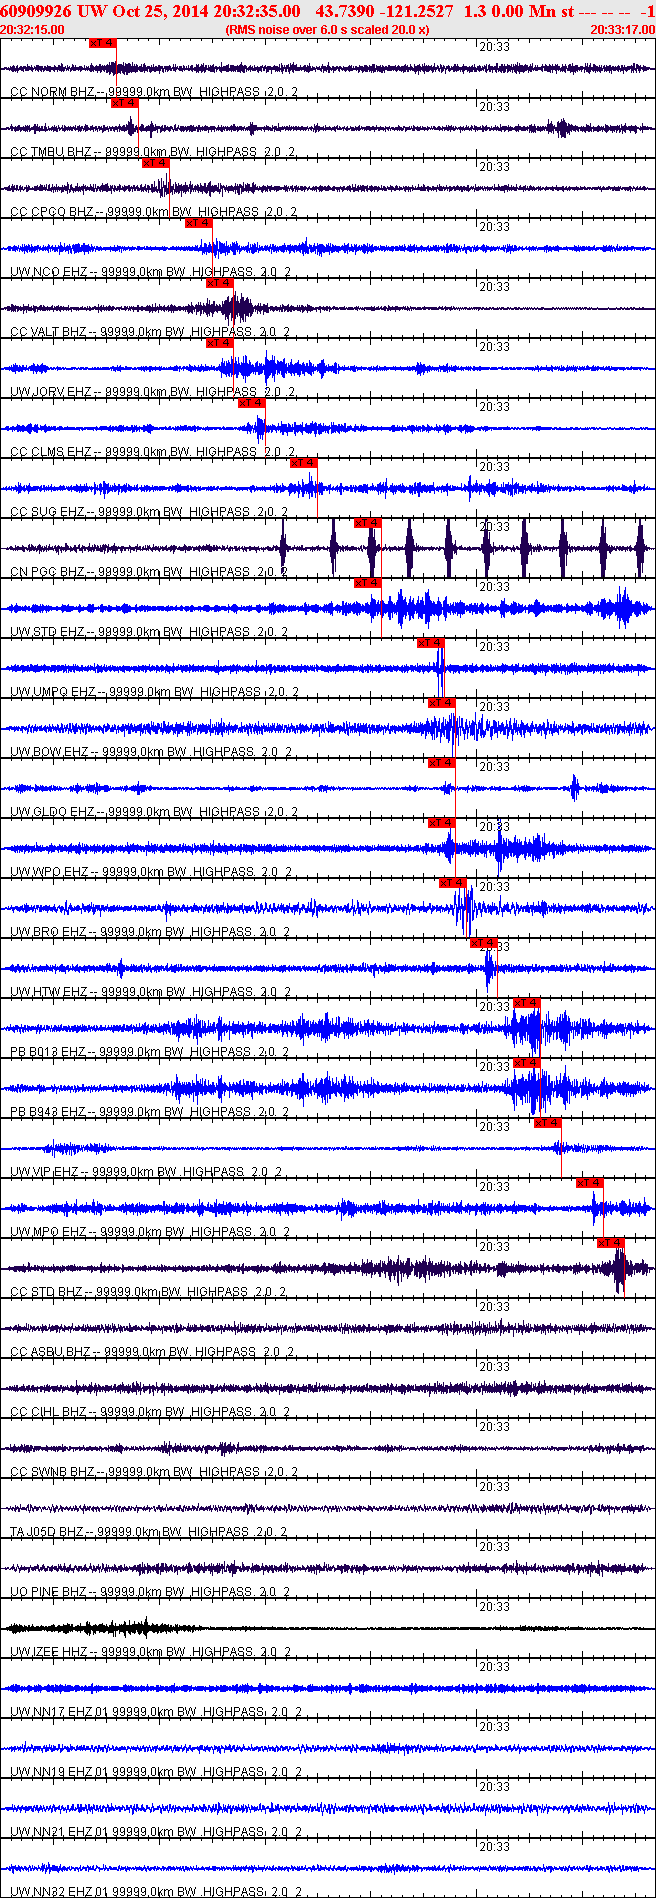Screen dimensions: 656x1898
Task: Select the pick flag on UW NCO trace
Action: coord(199,223)
